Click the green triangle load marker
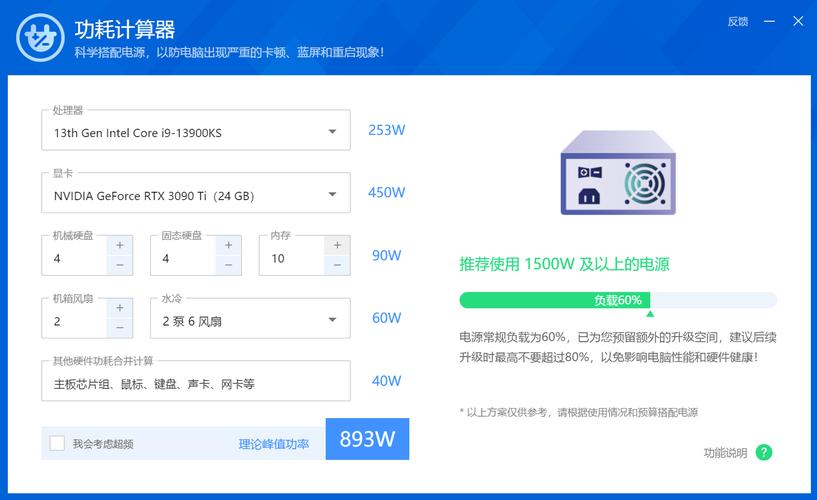The height and width of the screenshot is (500, 817). point(650,314)
